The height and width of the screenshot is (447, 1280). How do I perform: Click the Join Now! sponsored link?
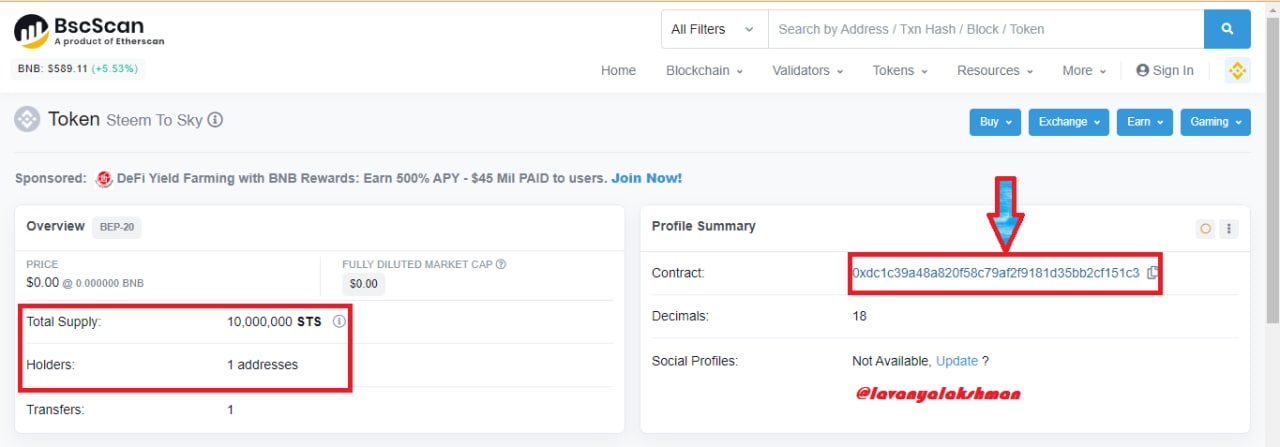pyautogui.click(x=647, y=178)
